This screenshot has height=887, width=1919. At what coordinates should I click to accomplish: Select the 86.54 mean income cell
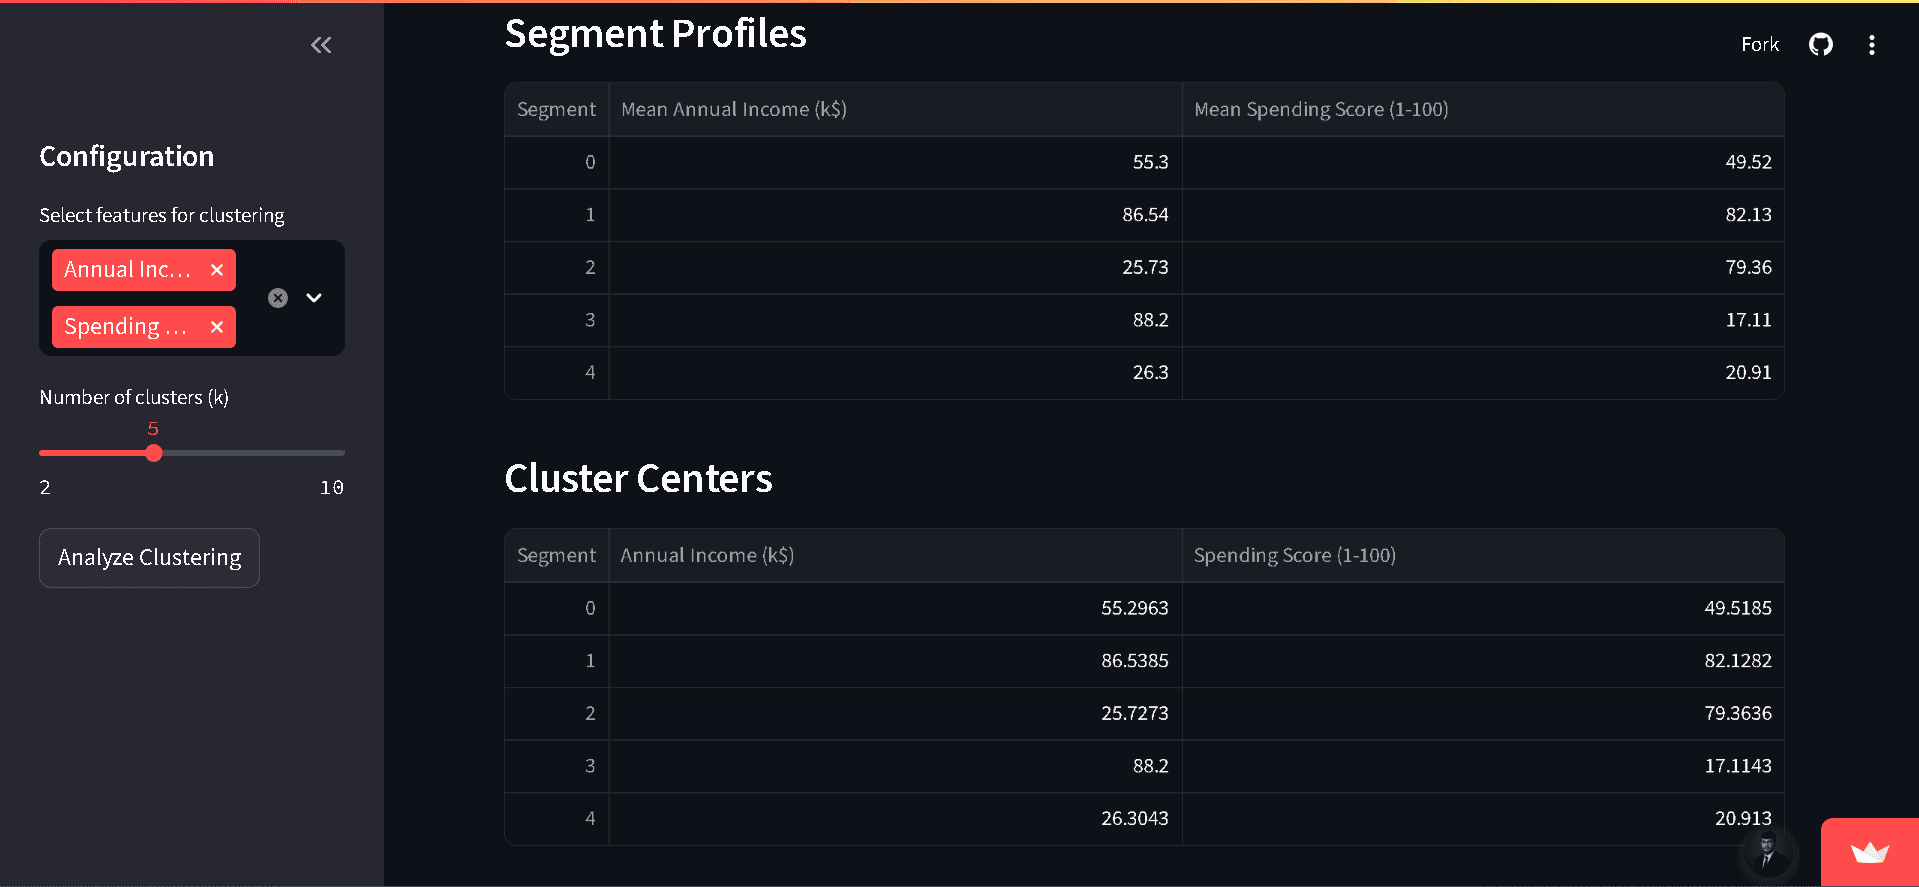click(896, 215)
